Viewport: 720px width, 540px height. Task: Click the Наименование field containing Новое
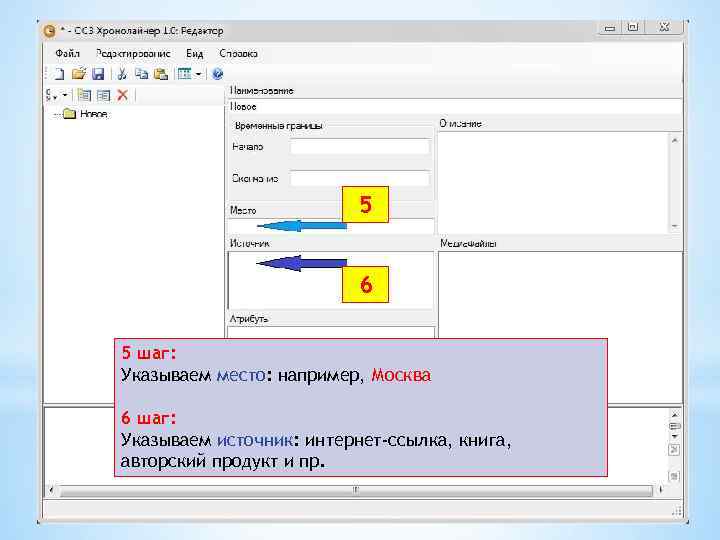click(455, 107)
